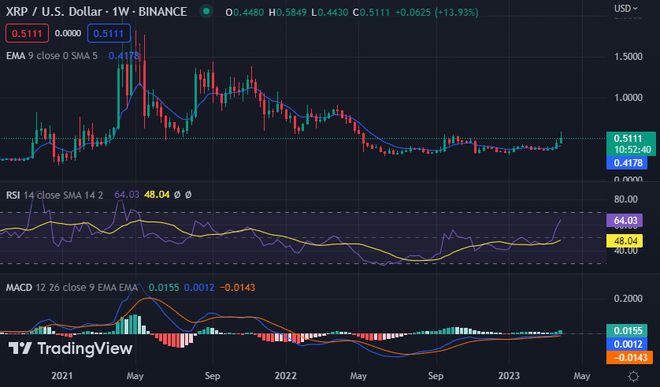The image size is (660, 387).
Task: Click the +0.0625 (+13.93%) change value
Action: (436, 13)
